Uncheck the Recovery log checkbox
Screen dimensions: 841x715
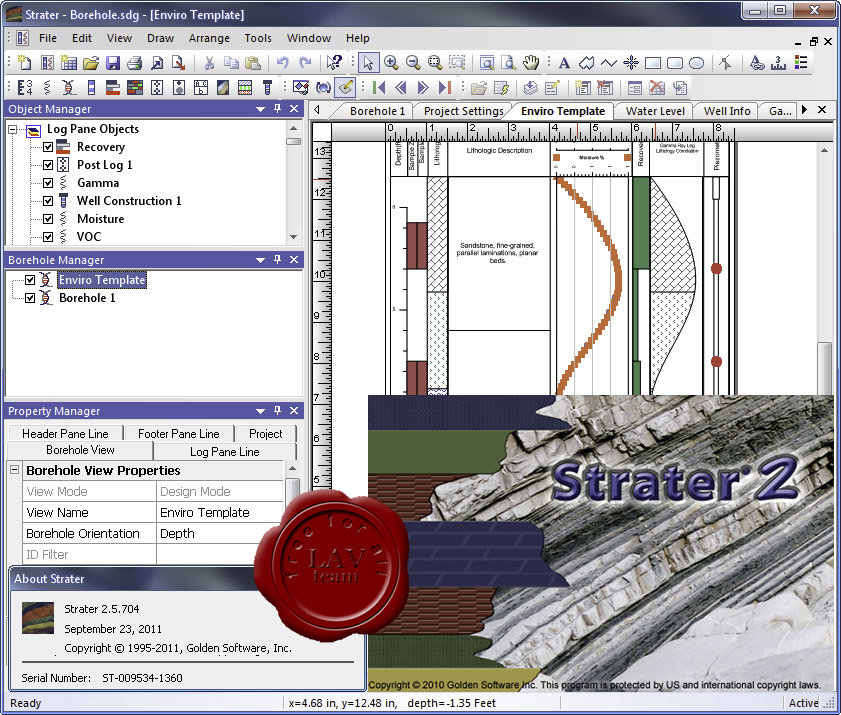click(x=48, y=147)
